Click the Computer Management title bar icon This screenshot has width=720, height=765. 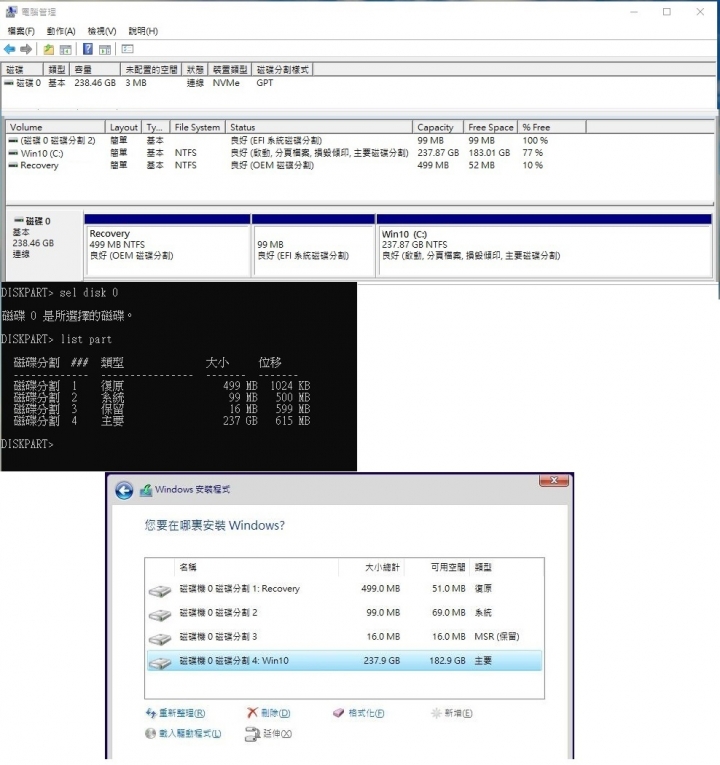pyautogui.click(x=11, y=11)
